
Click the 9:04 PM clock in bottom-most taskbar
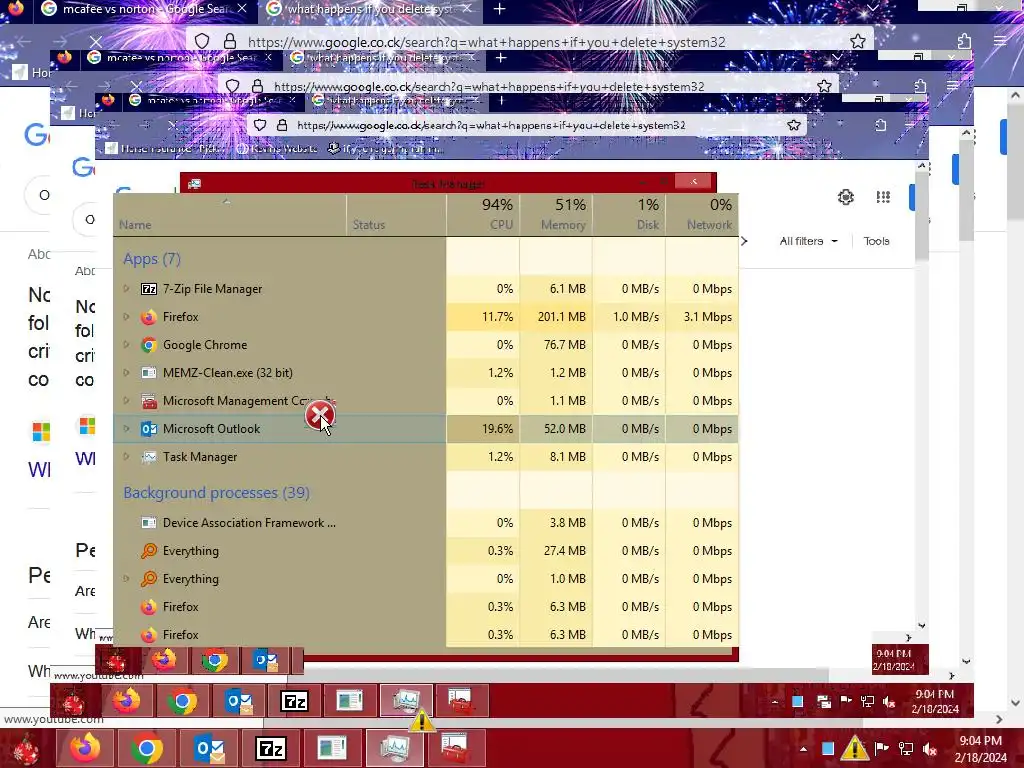click(980, 749)
